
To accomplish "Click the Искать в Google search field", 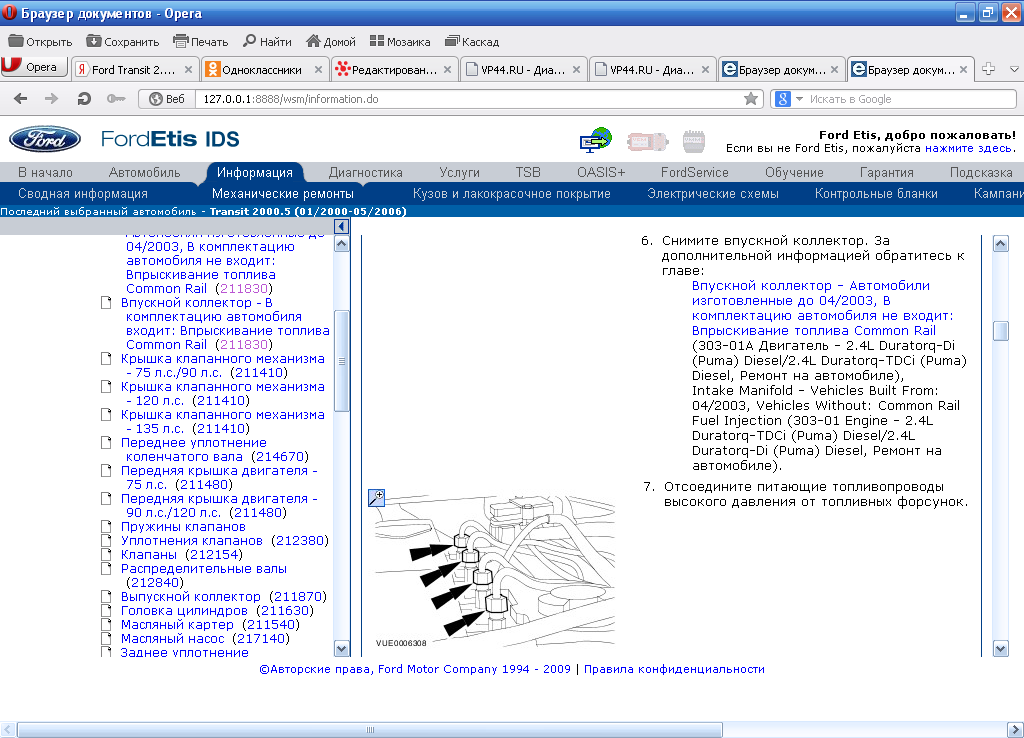I will 910,99.
